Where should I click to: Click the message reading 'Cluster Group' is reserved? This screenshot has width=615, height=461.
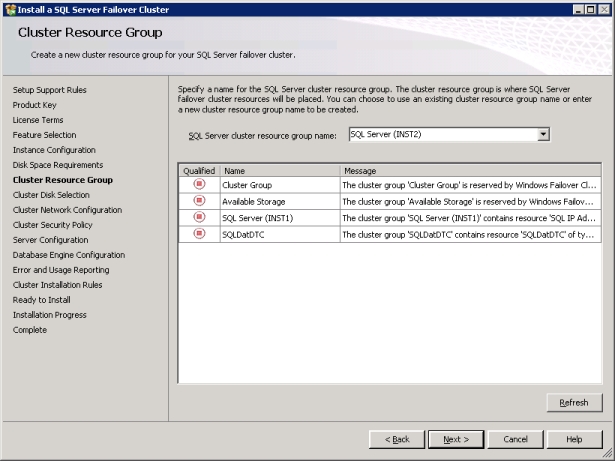(470, 185)
